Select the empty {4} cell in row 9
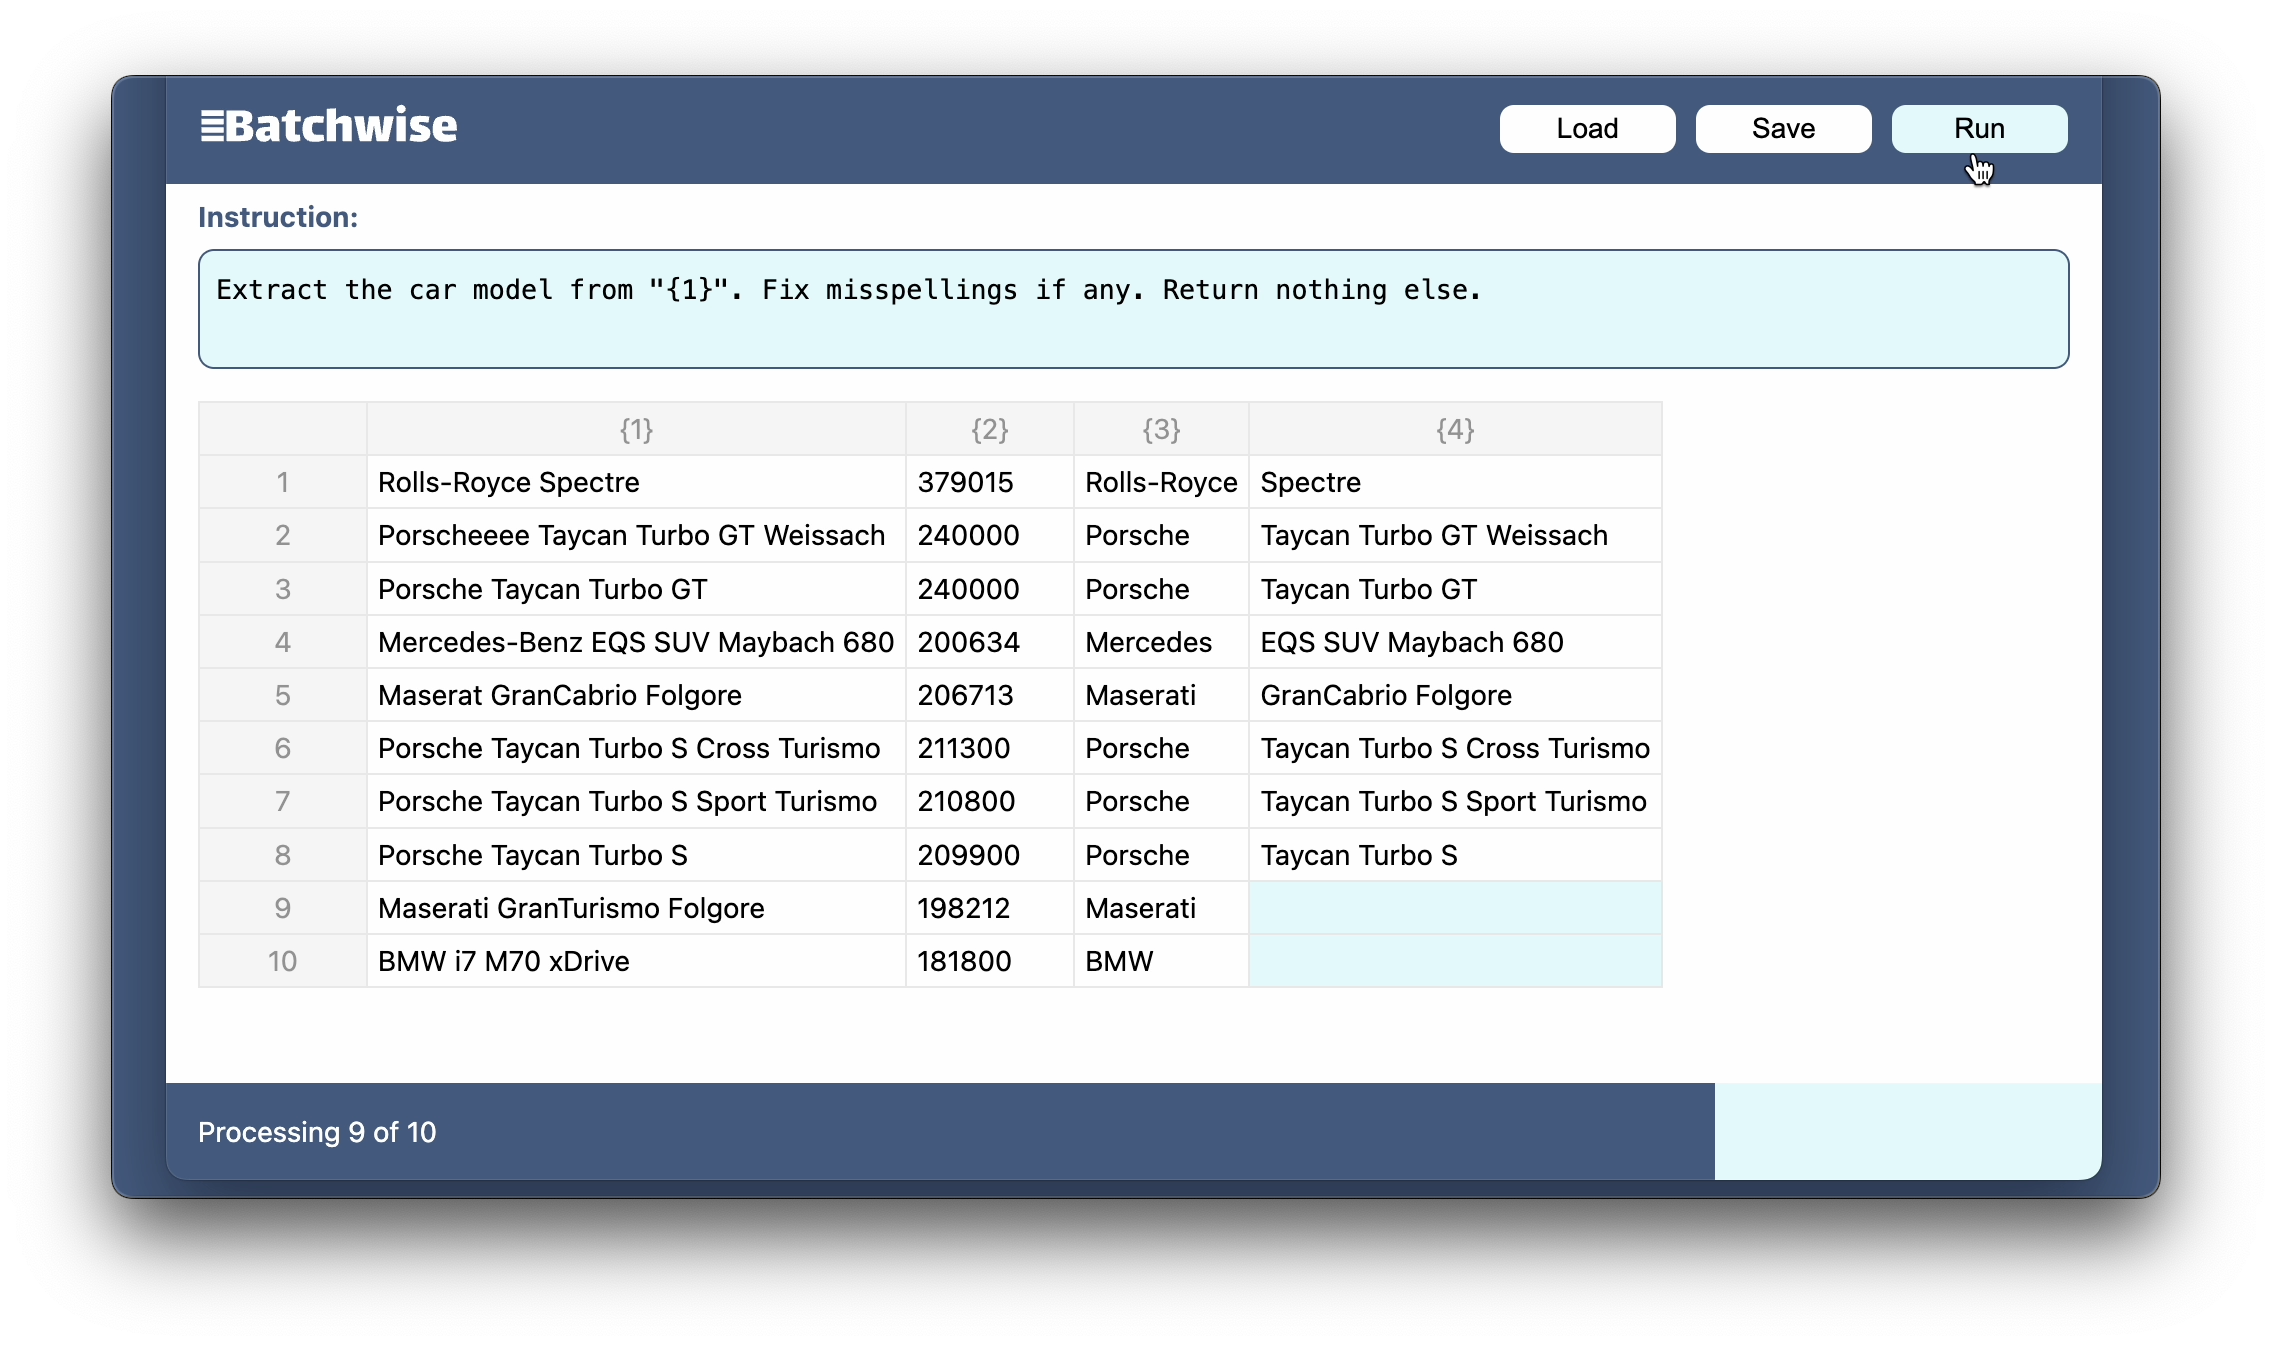 1454,908
